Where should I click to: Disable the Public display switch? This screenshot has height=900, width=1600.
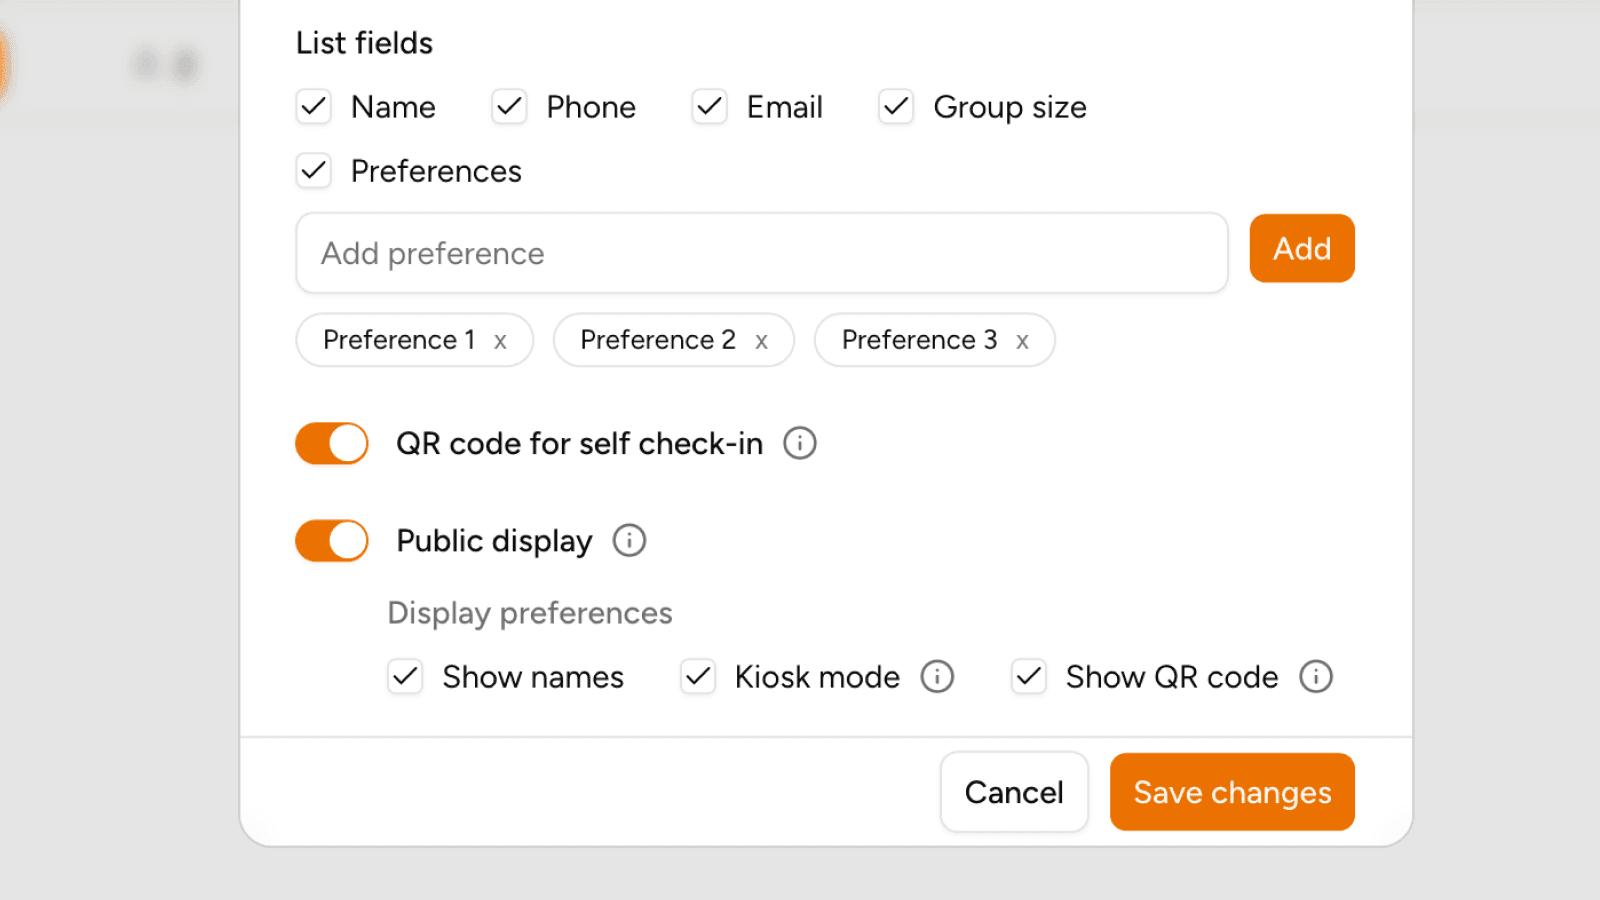coord(332,541)
